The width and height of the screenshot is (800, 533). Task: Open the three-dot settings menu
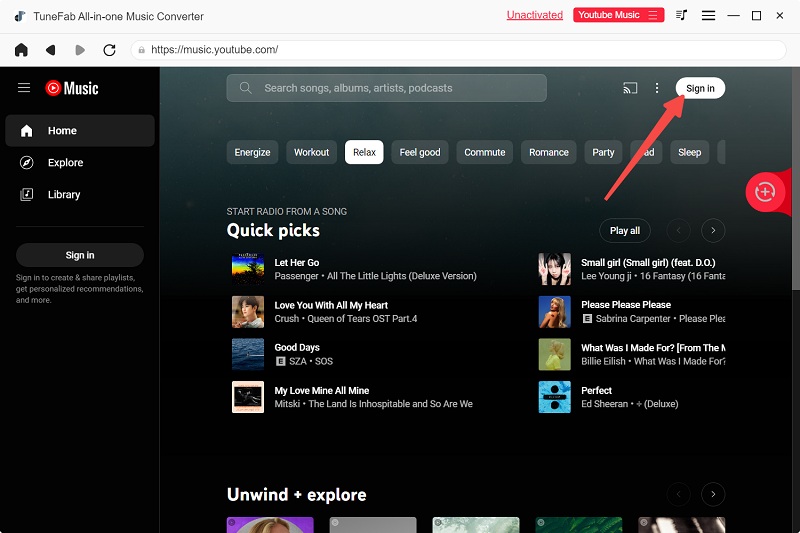[x=657, y=88]
